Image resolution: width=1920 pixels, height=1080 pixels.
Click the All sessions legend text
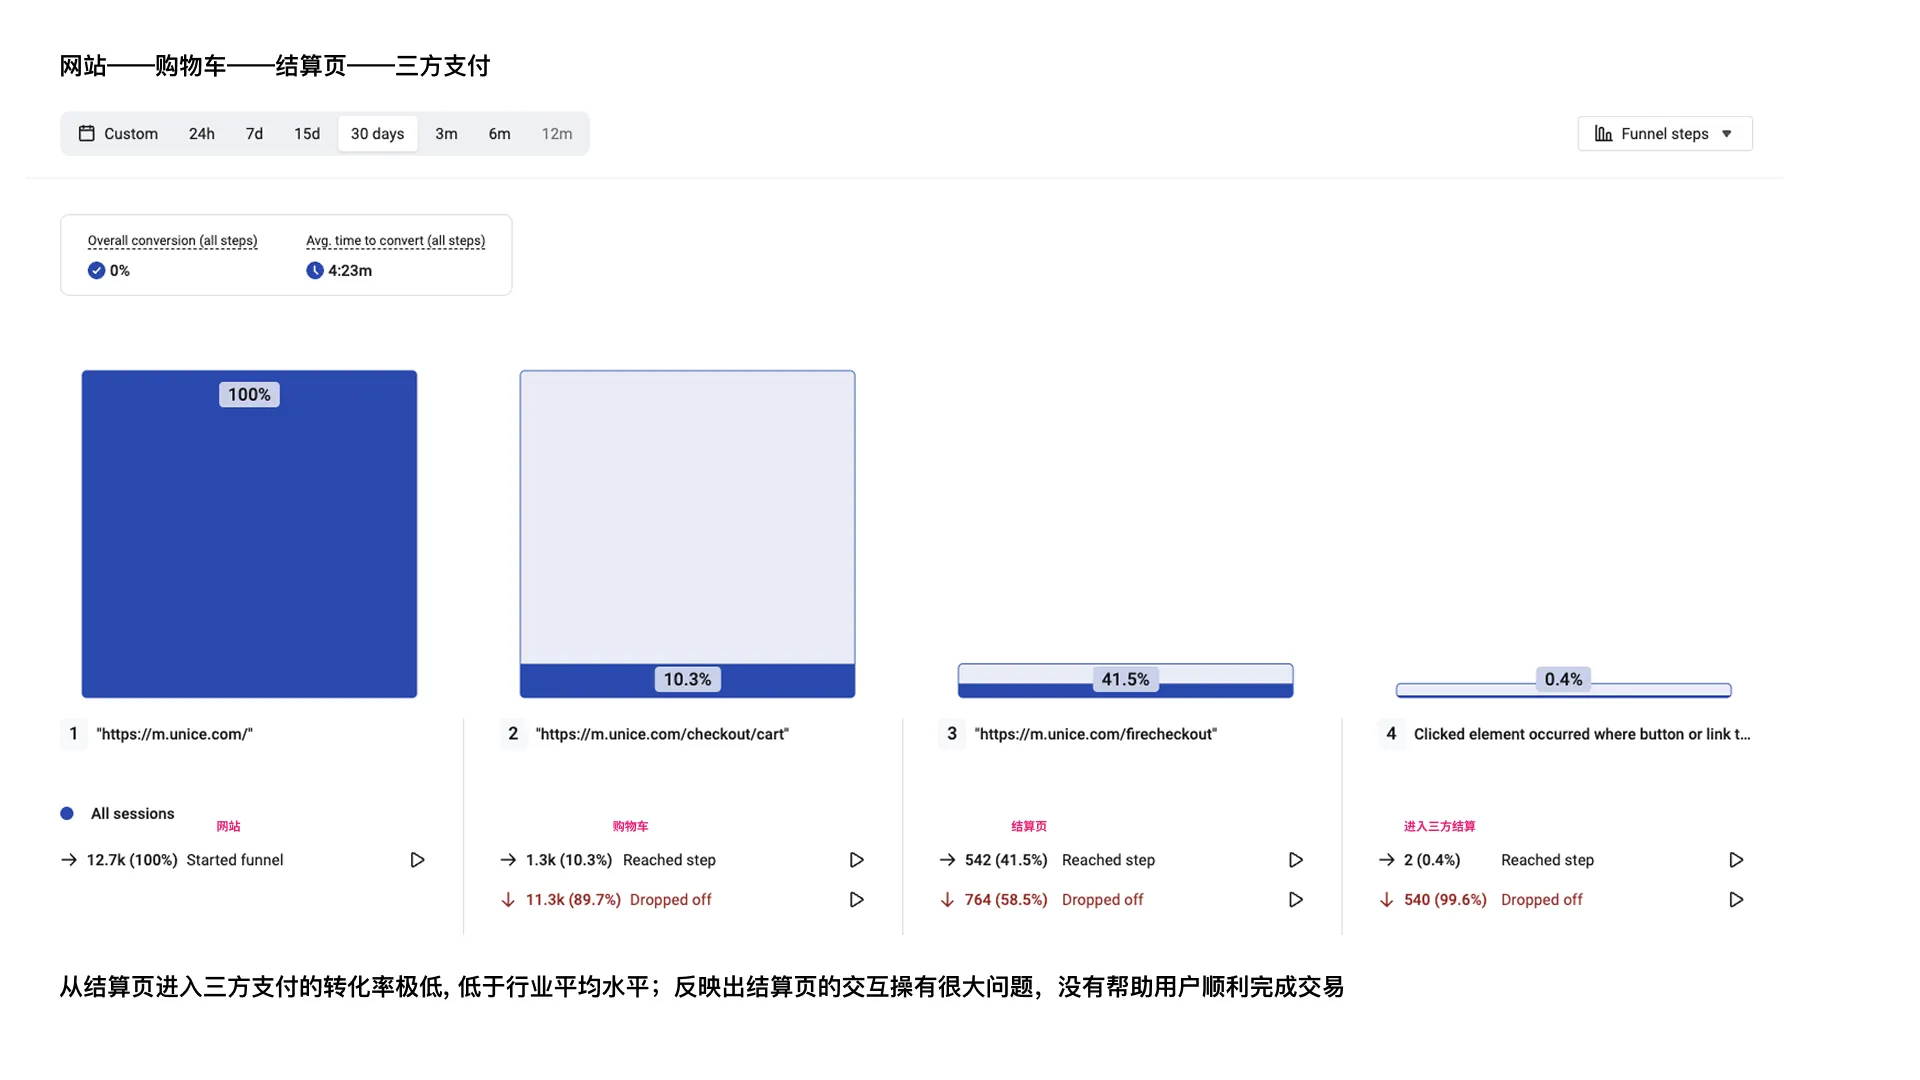pyautogui.click(x=132, y=814)
